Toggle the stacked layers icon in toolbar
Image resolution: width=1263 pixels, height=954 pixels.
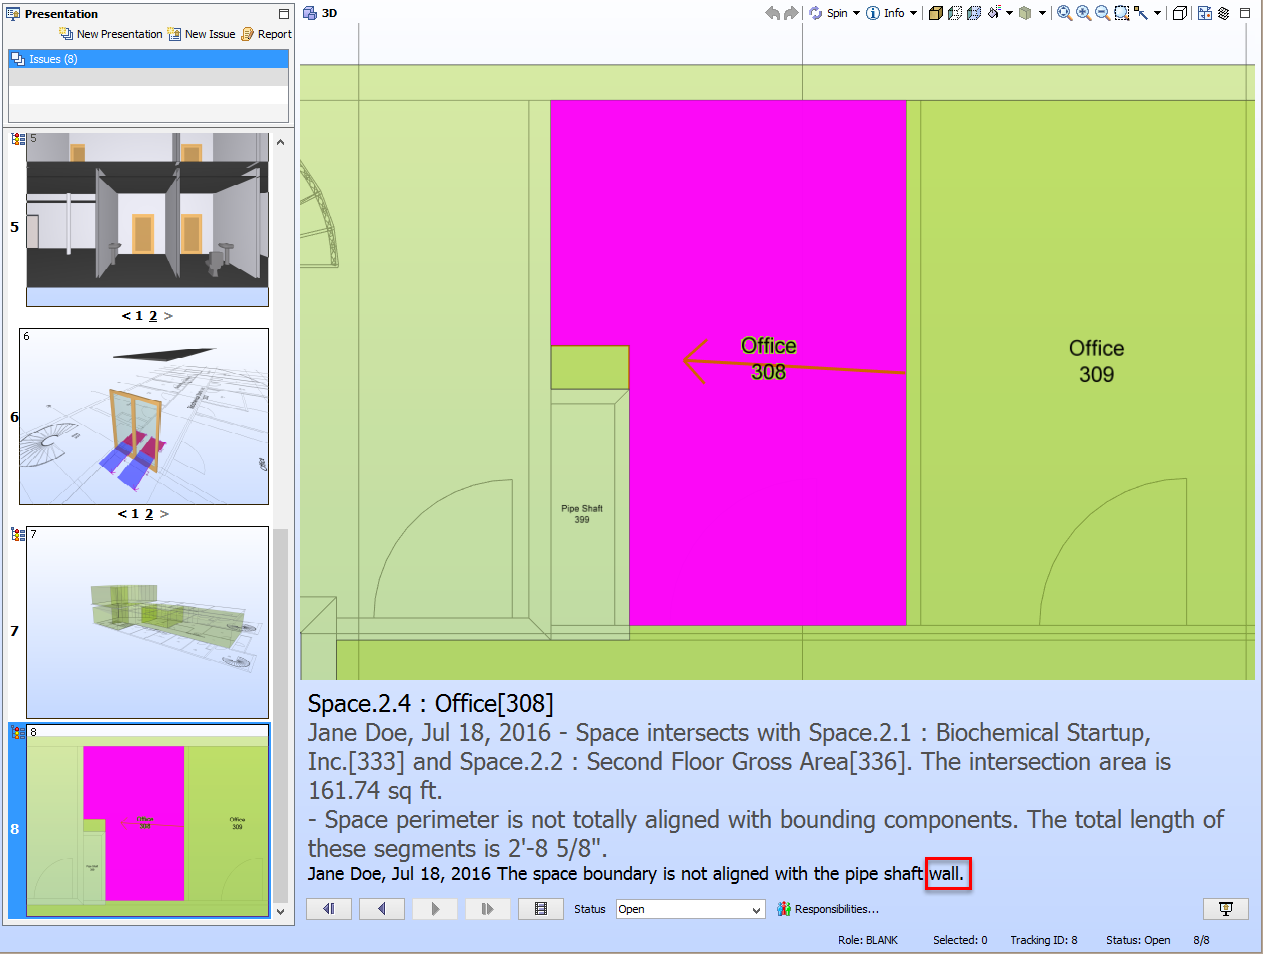coord(1223,13)
